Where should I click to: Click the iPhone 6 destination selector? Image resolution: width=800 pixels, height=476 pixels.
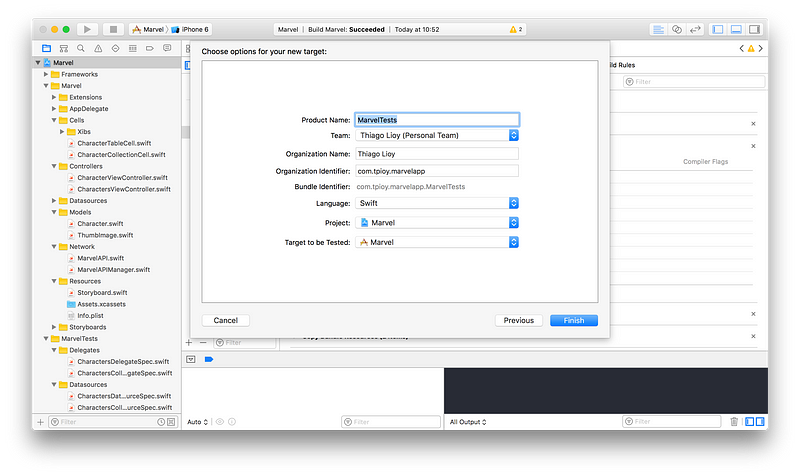pos(190,30)
